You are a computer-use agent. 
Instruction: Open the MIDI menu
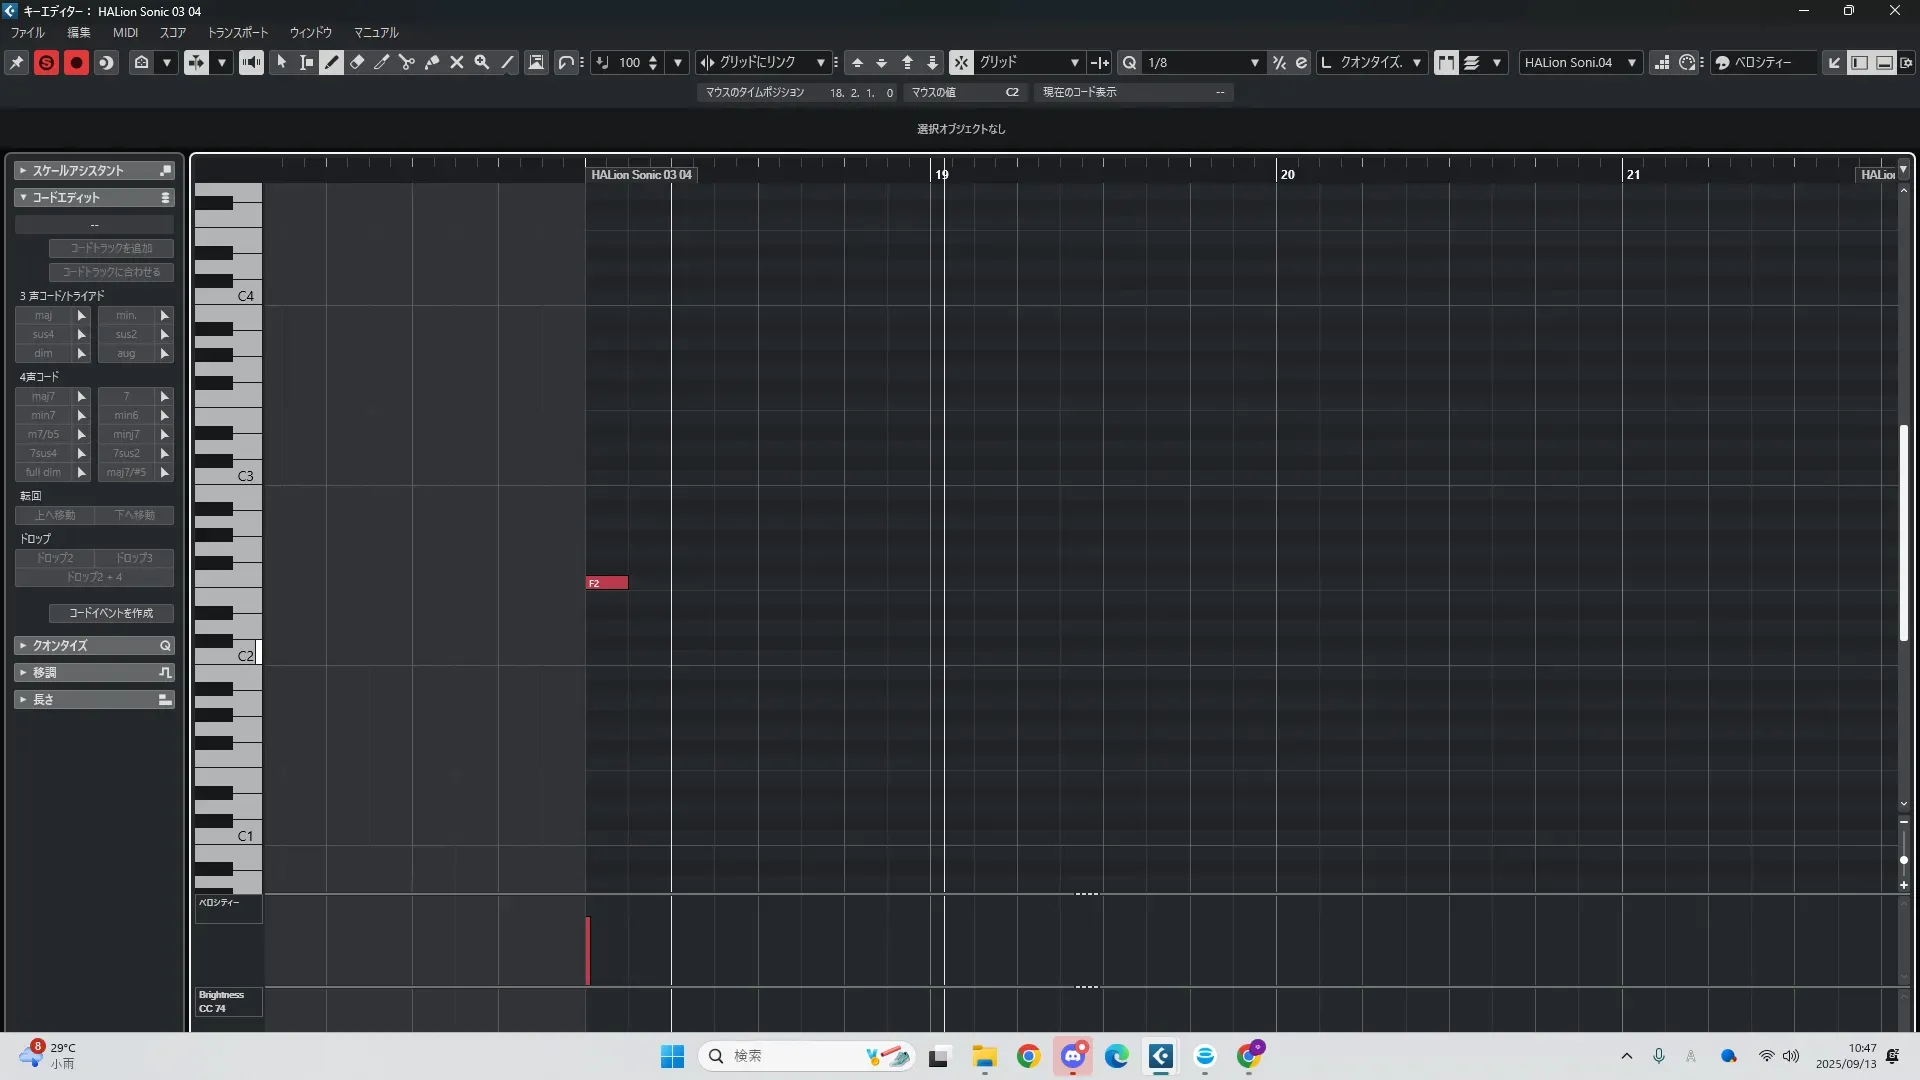click(125, 33)
